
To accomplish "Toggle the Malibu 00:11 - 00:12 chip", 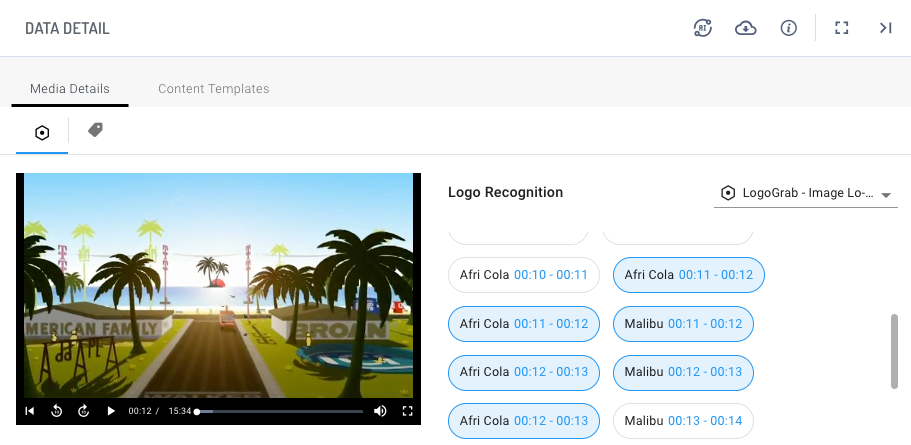I will click(x=683, y=324).
